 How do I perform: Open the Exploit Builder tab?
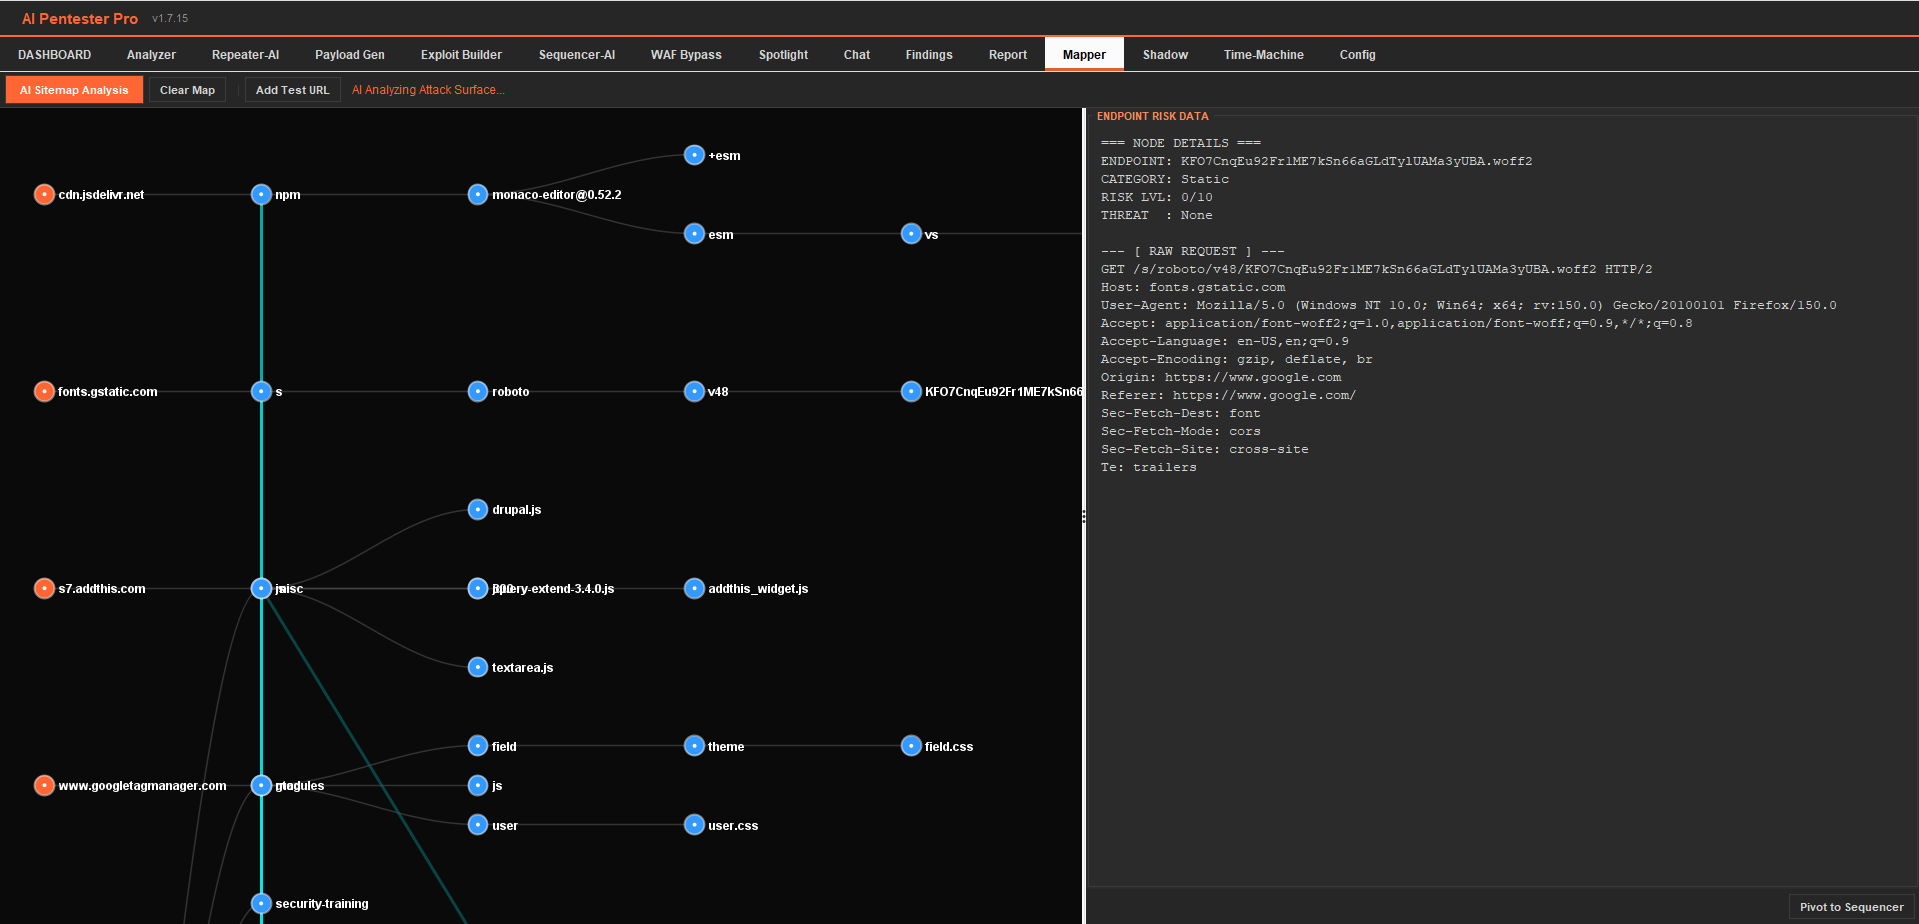pos(461,55)
